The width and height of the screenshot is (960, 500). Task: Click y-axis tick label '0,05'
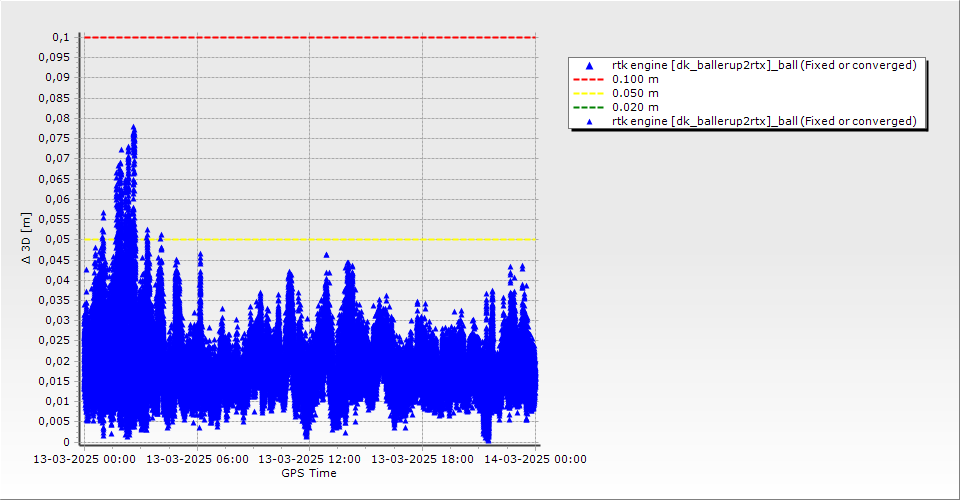(x=58, y=239)
